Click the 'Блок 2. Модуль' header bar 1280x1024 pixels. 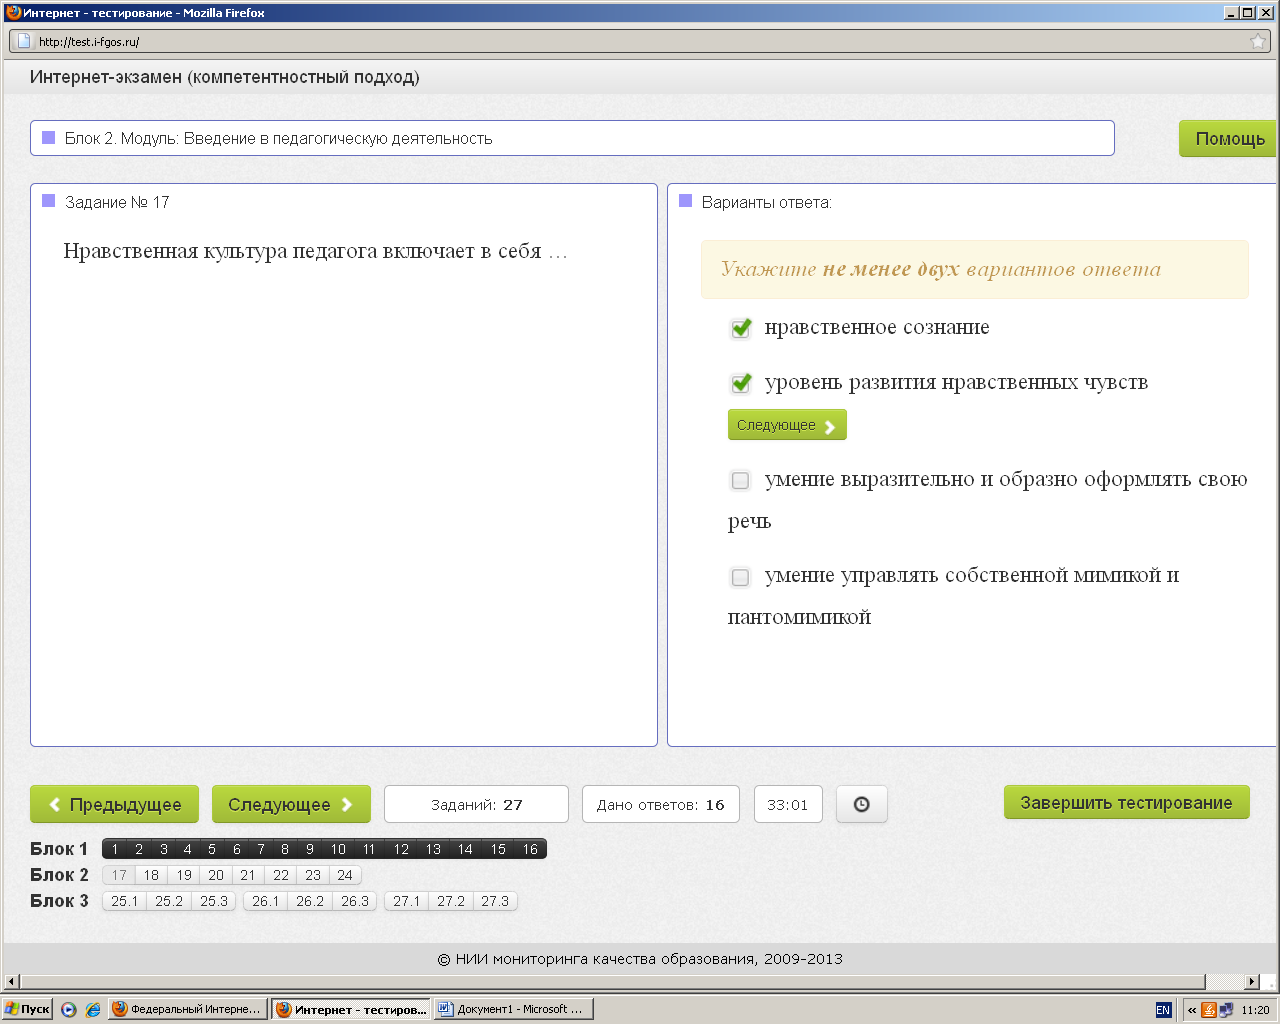pyautogui.click(x=572, y=138)
